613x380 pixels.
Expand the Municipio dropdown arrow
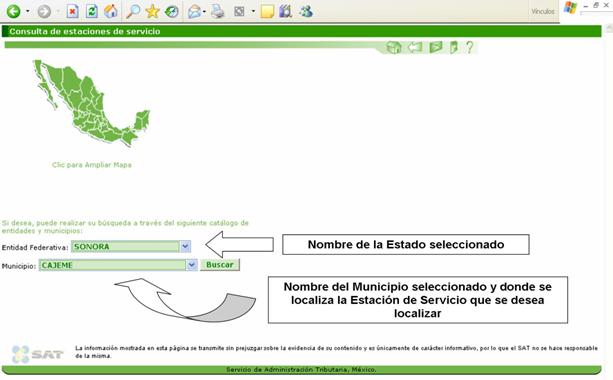pyautogui.click(x=192, y=265)
